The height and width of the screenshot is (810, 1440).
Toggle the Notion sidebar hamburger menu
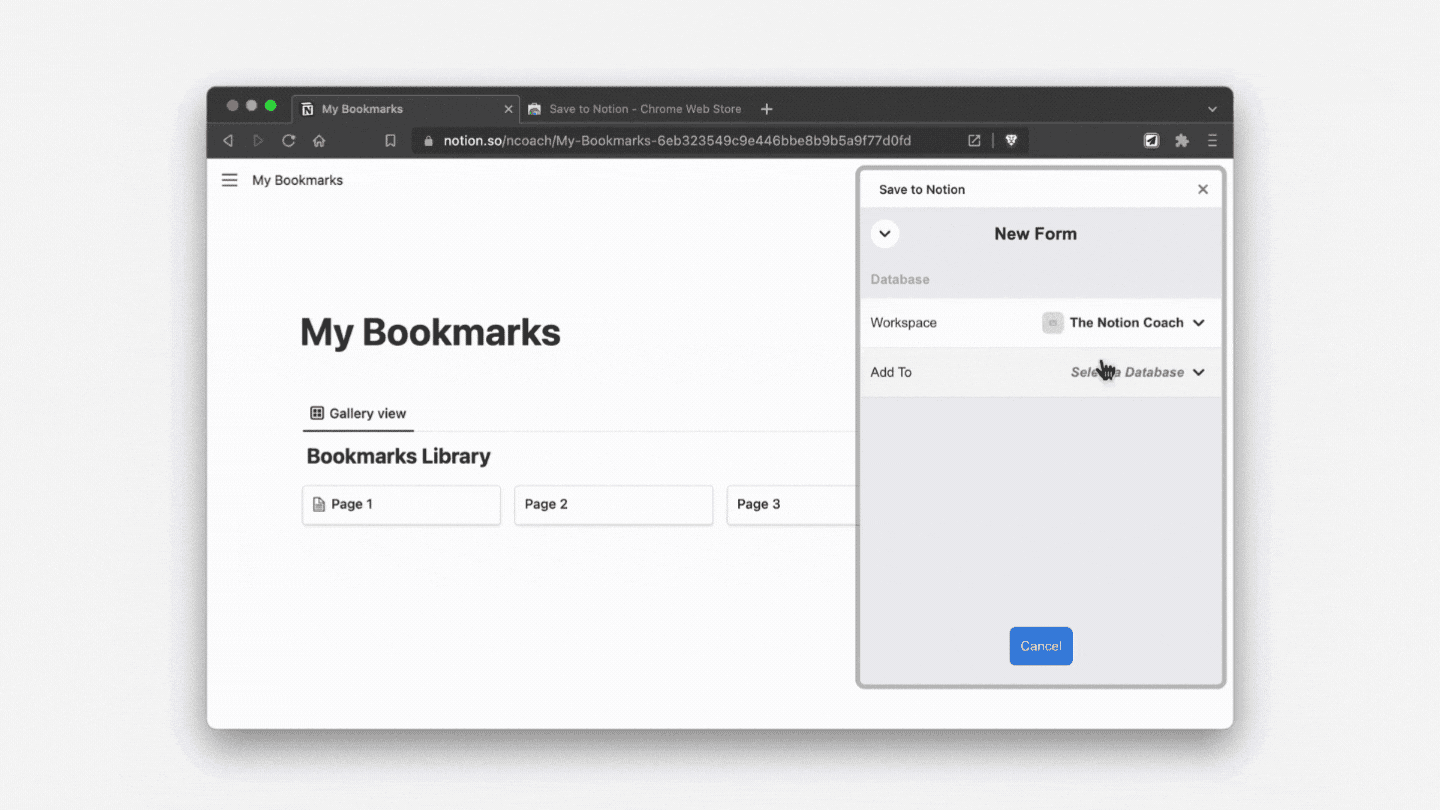coord(230,180)
